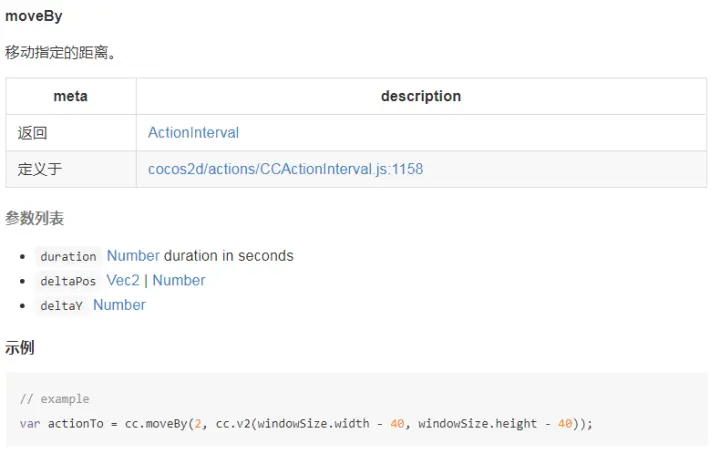
Task: Click the deltaY parameter name
Action: click(61, 306)
